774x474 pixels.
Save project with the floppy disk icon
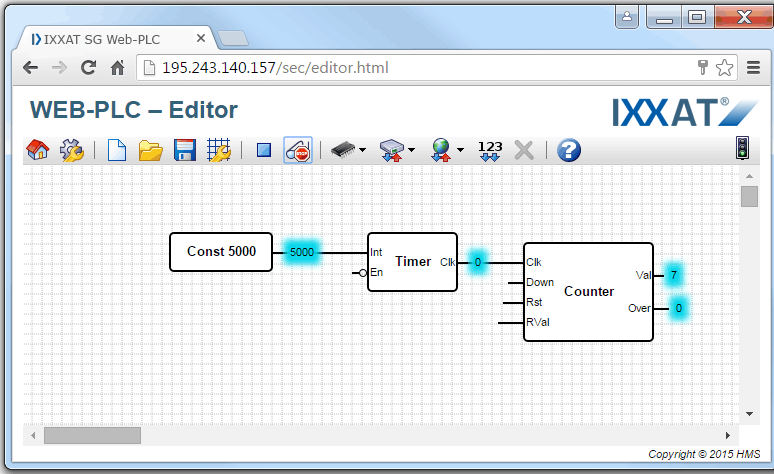(185, 150)
